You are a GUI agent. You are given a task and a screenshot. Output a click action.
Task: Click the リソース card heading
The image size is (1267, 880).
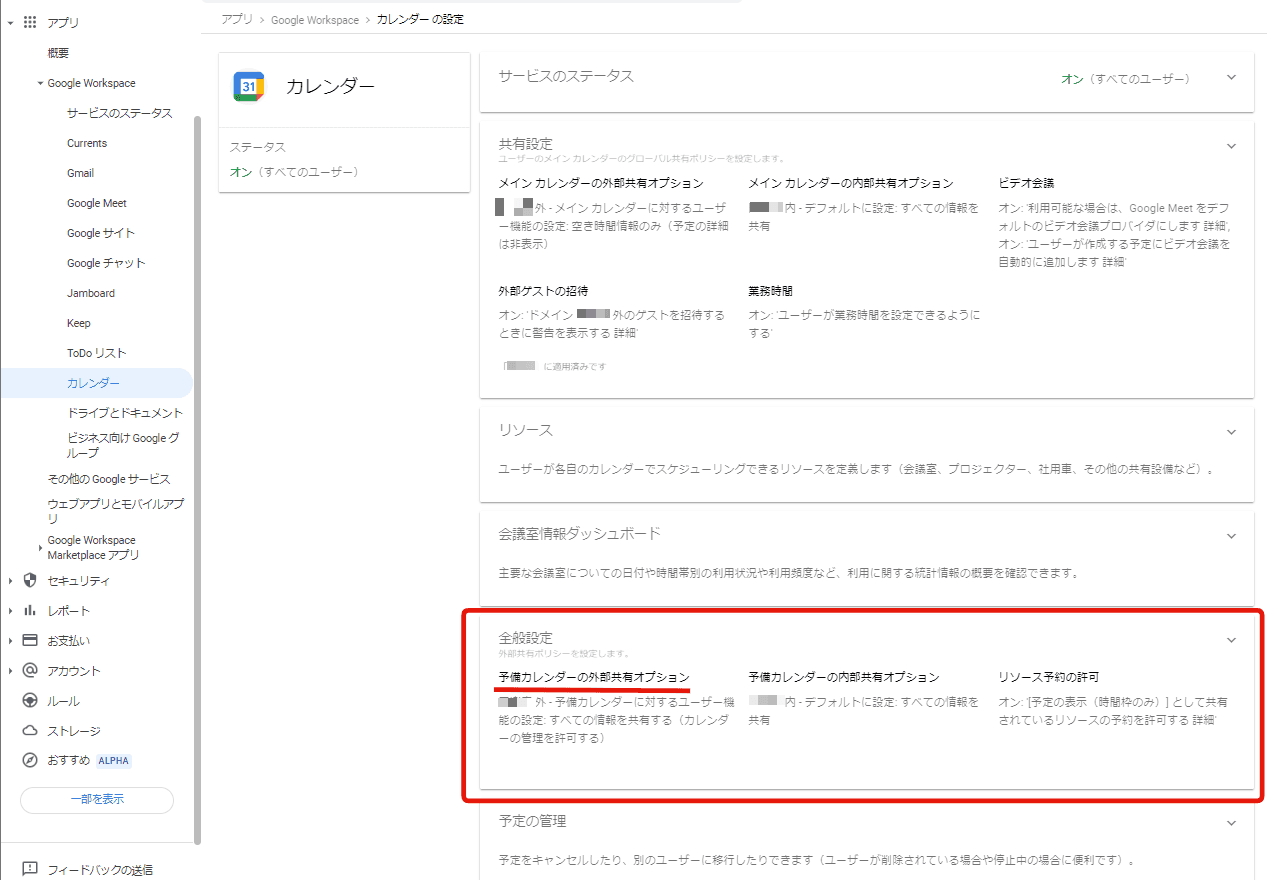click(x=526, y=430)
